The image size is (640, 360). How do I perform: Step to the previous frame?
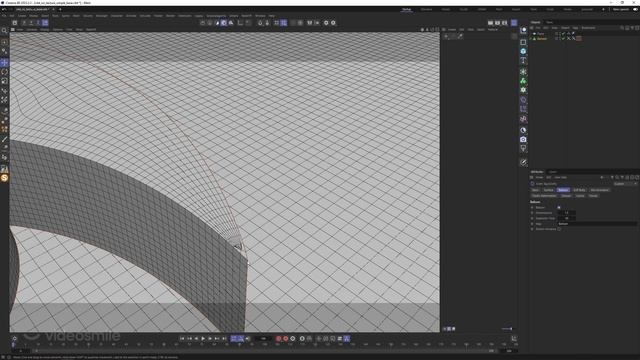tap(196, 338)
